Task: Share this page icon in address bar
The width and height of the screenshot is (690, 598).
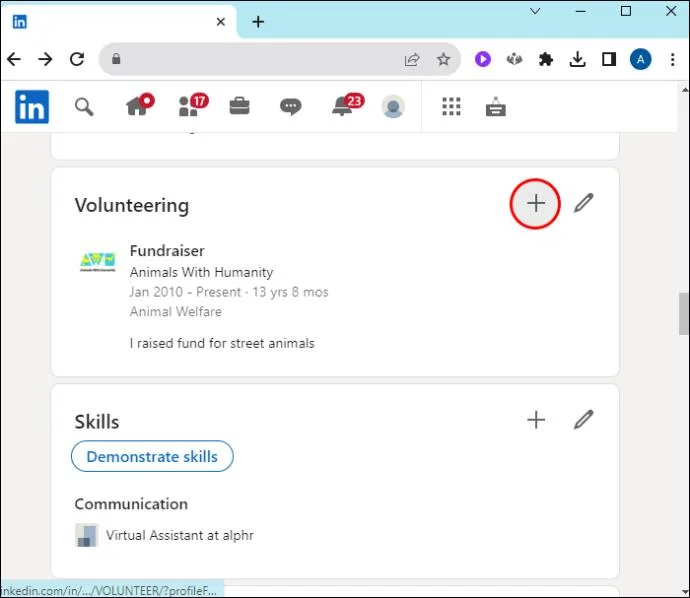Action: point(412,59)
